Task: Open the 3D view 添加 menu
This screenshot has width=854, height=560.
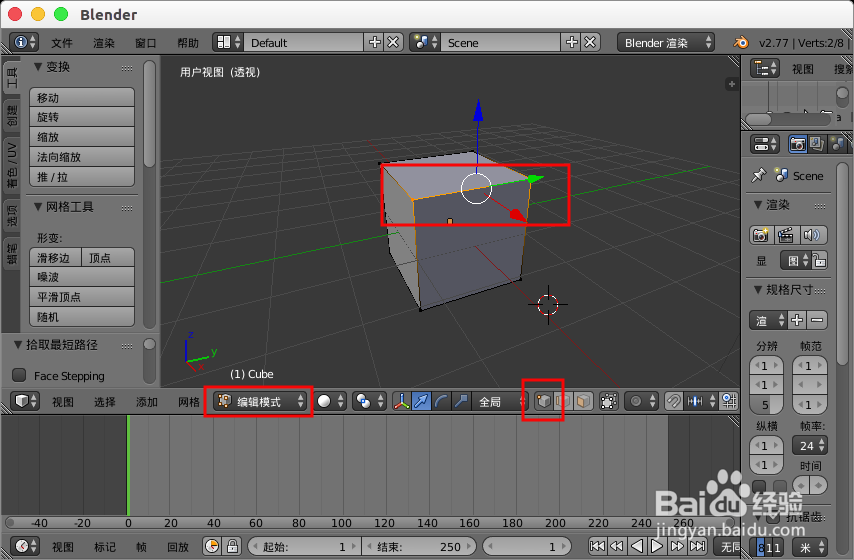Action: 147,402
